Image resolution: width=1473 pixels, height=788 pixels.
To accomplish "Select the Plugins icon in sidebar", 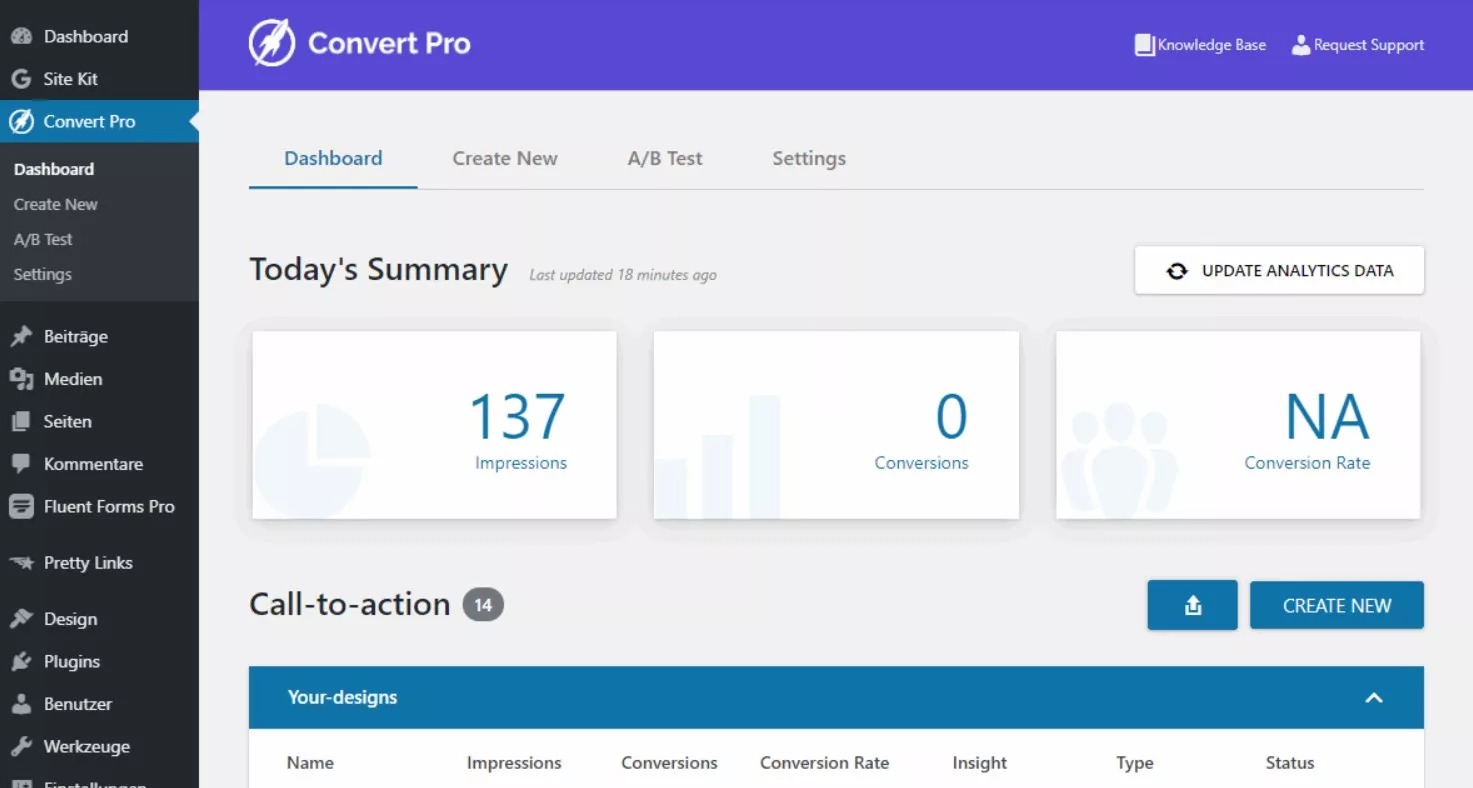I will [x=20, y=661].
